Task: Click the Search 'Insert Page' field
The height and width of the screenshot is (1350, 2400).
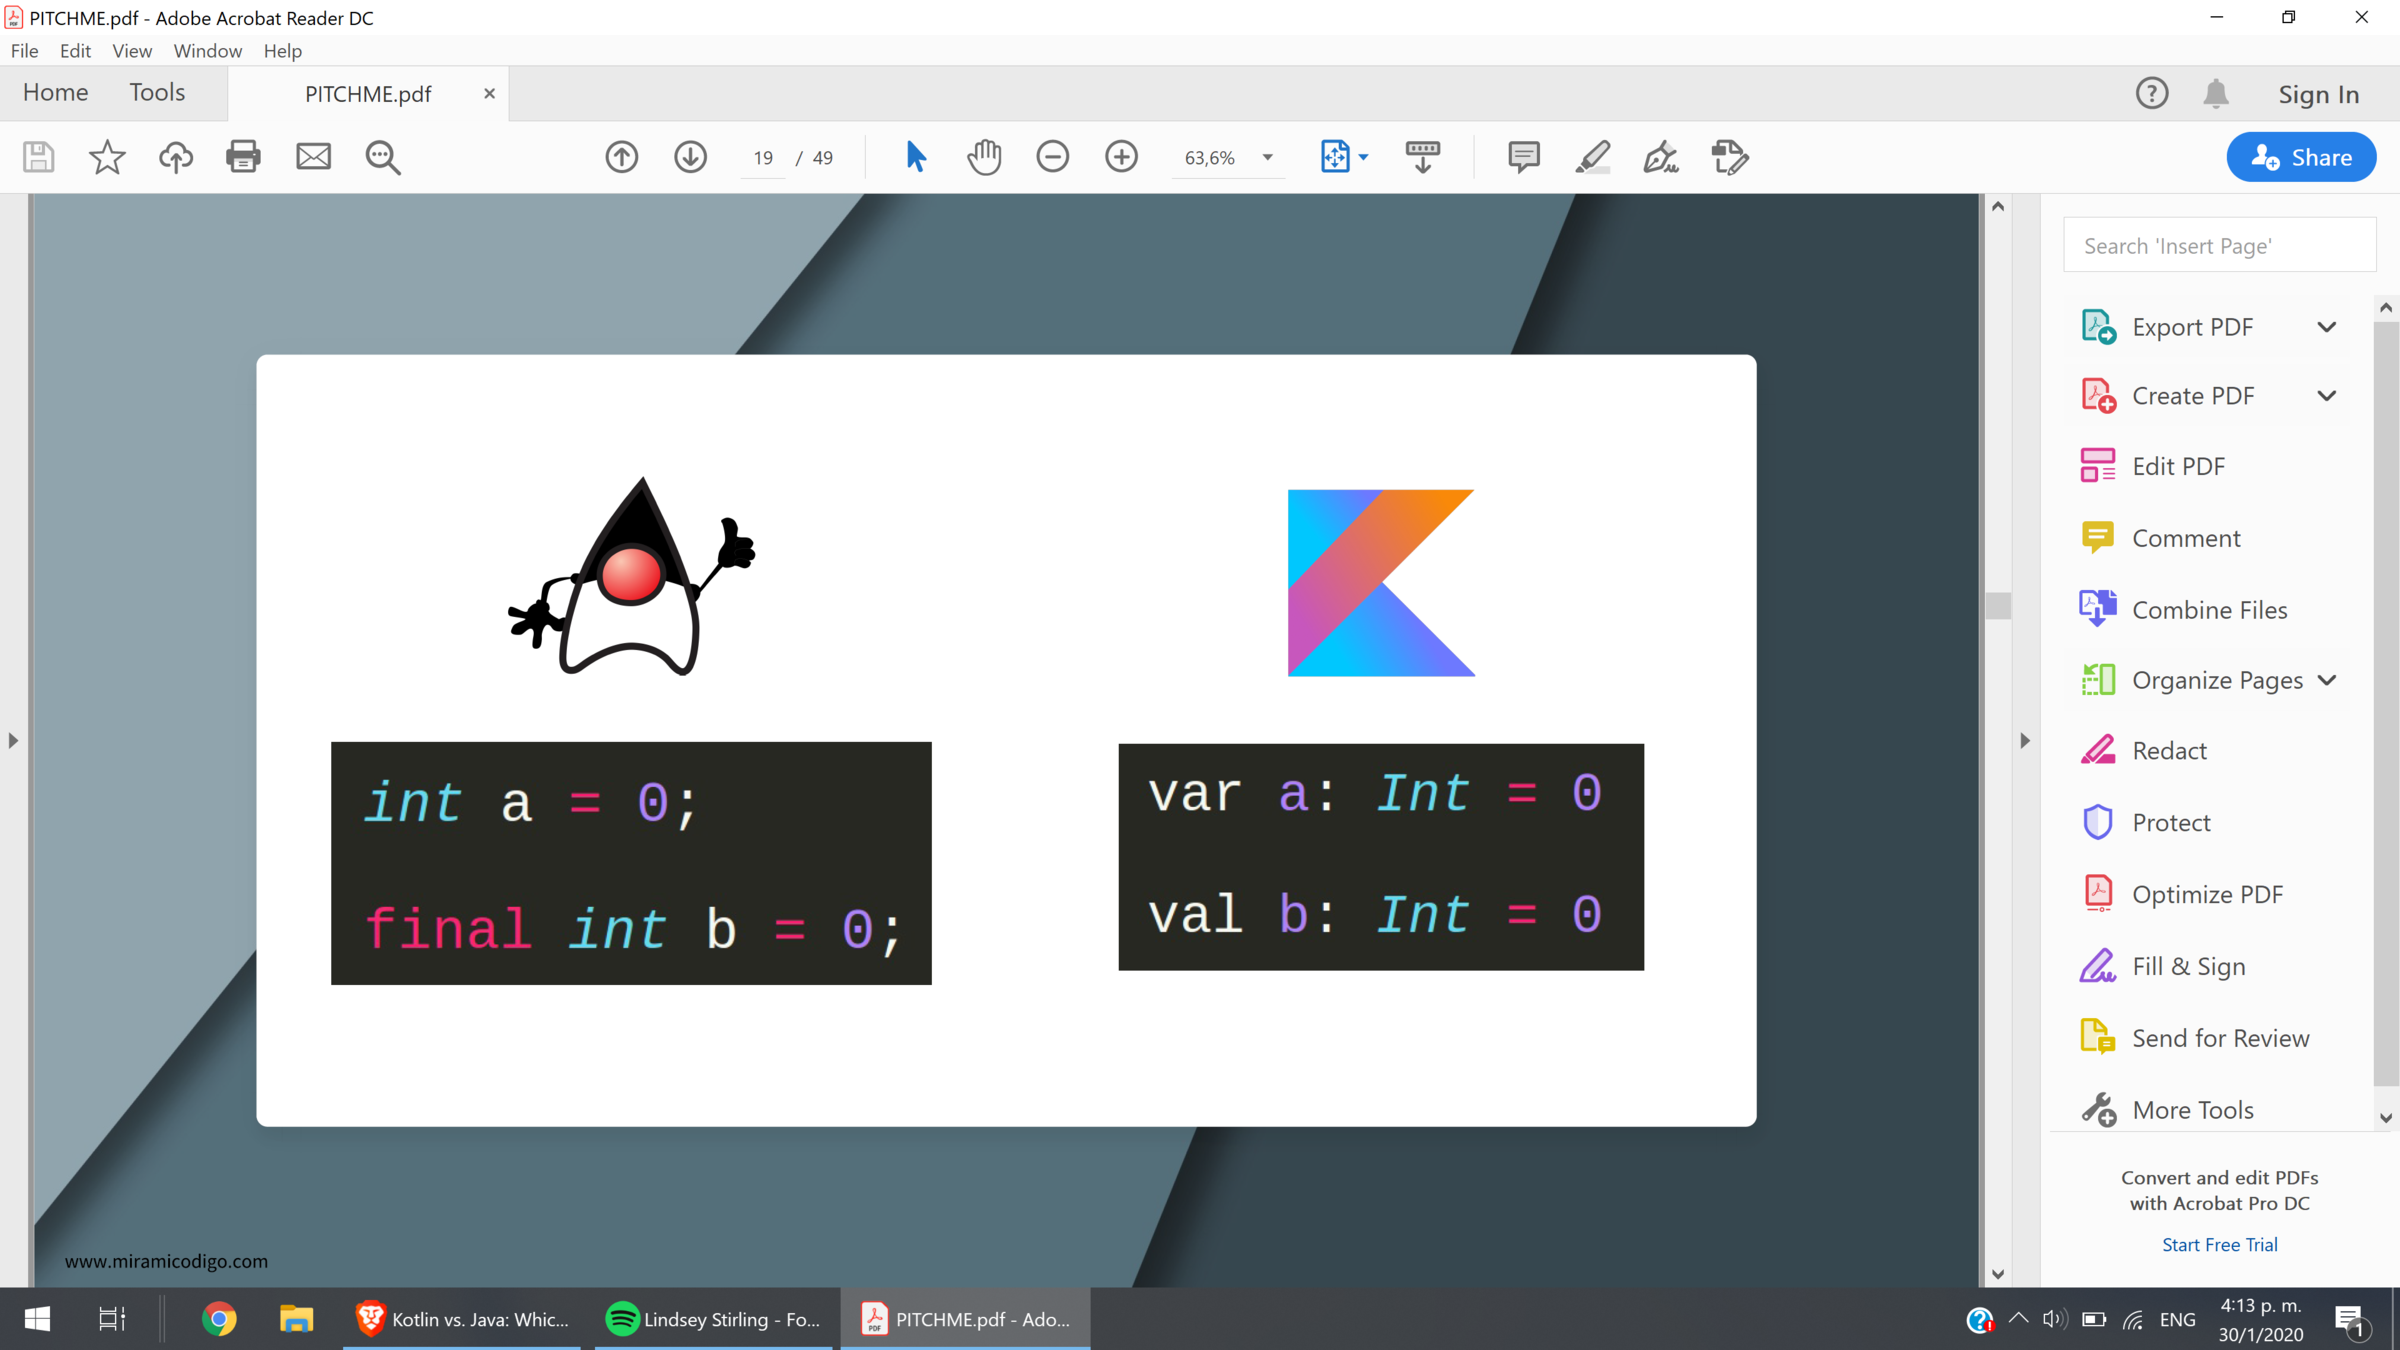Action: pos(2219,246)
